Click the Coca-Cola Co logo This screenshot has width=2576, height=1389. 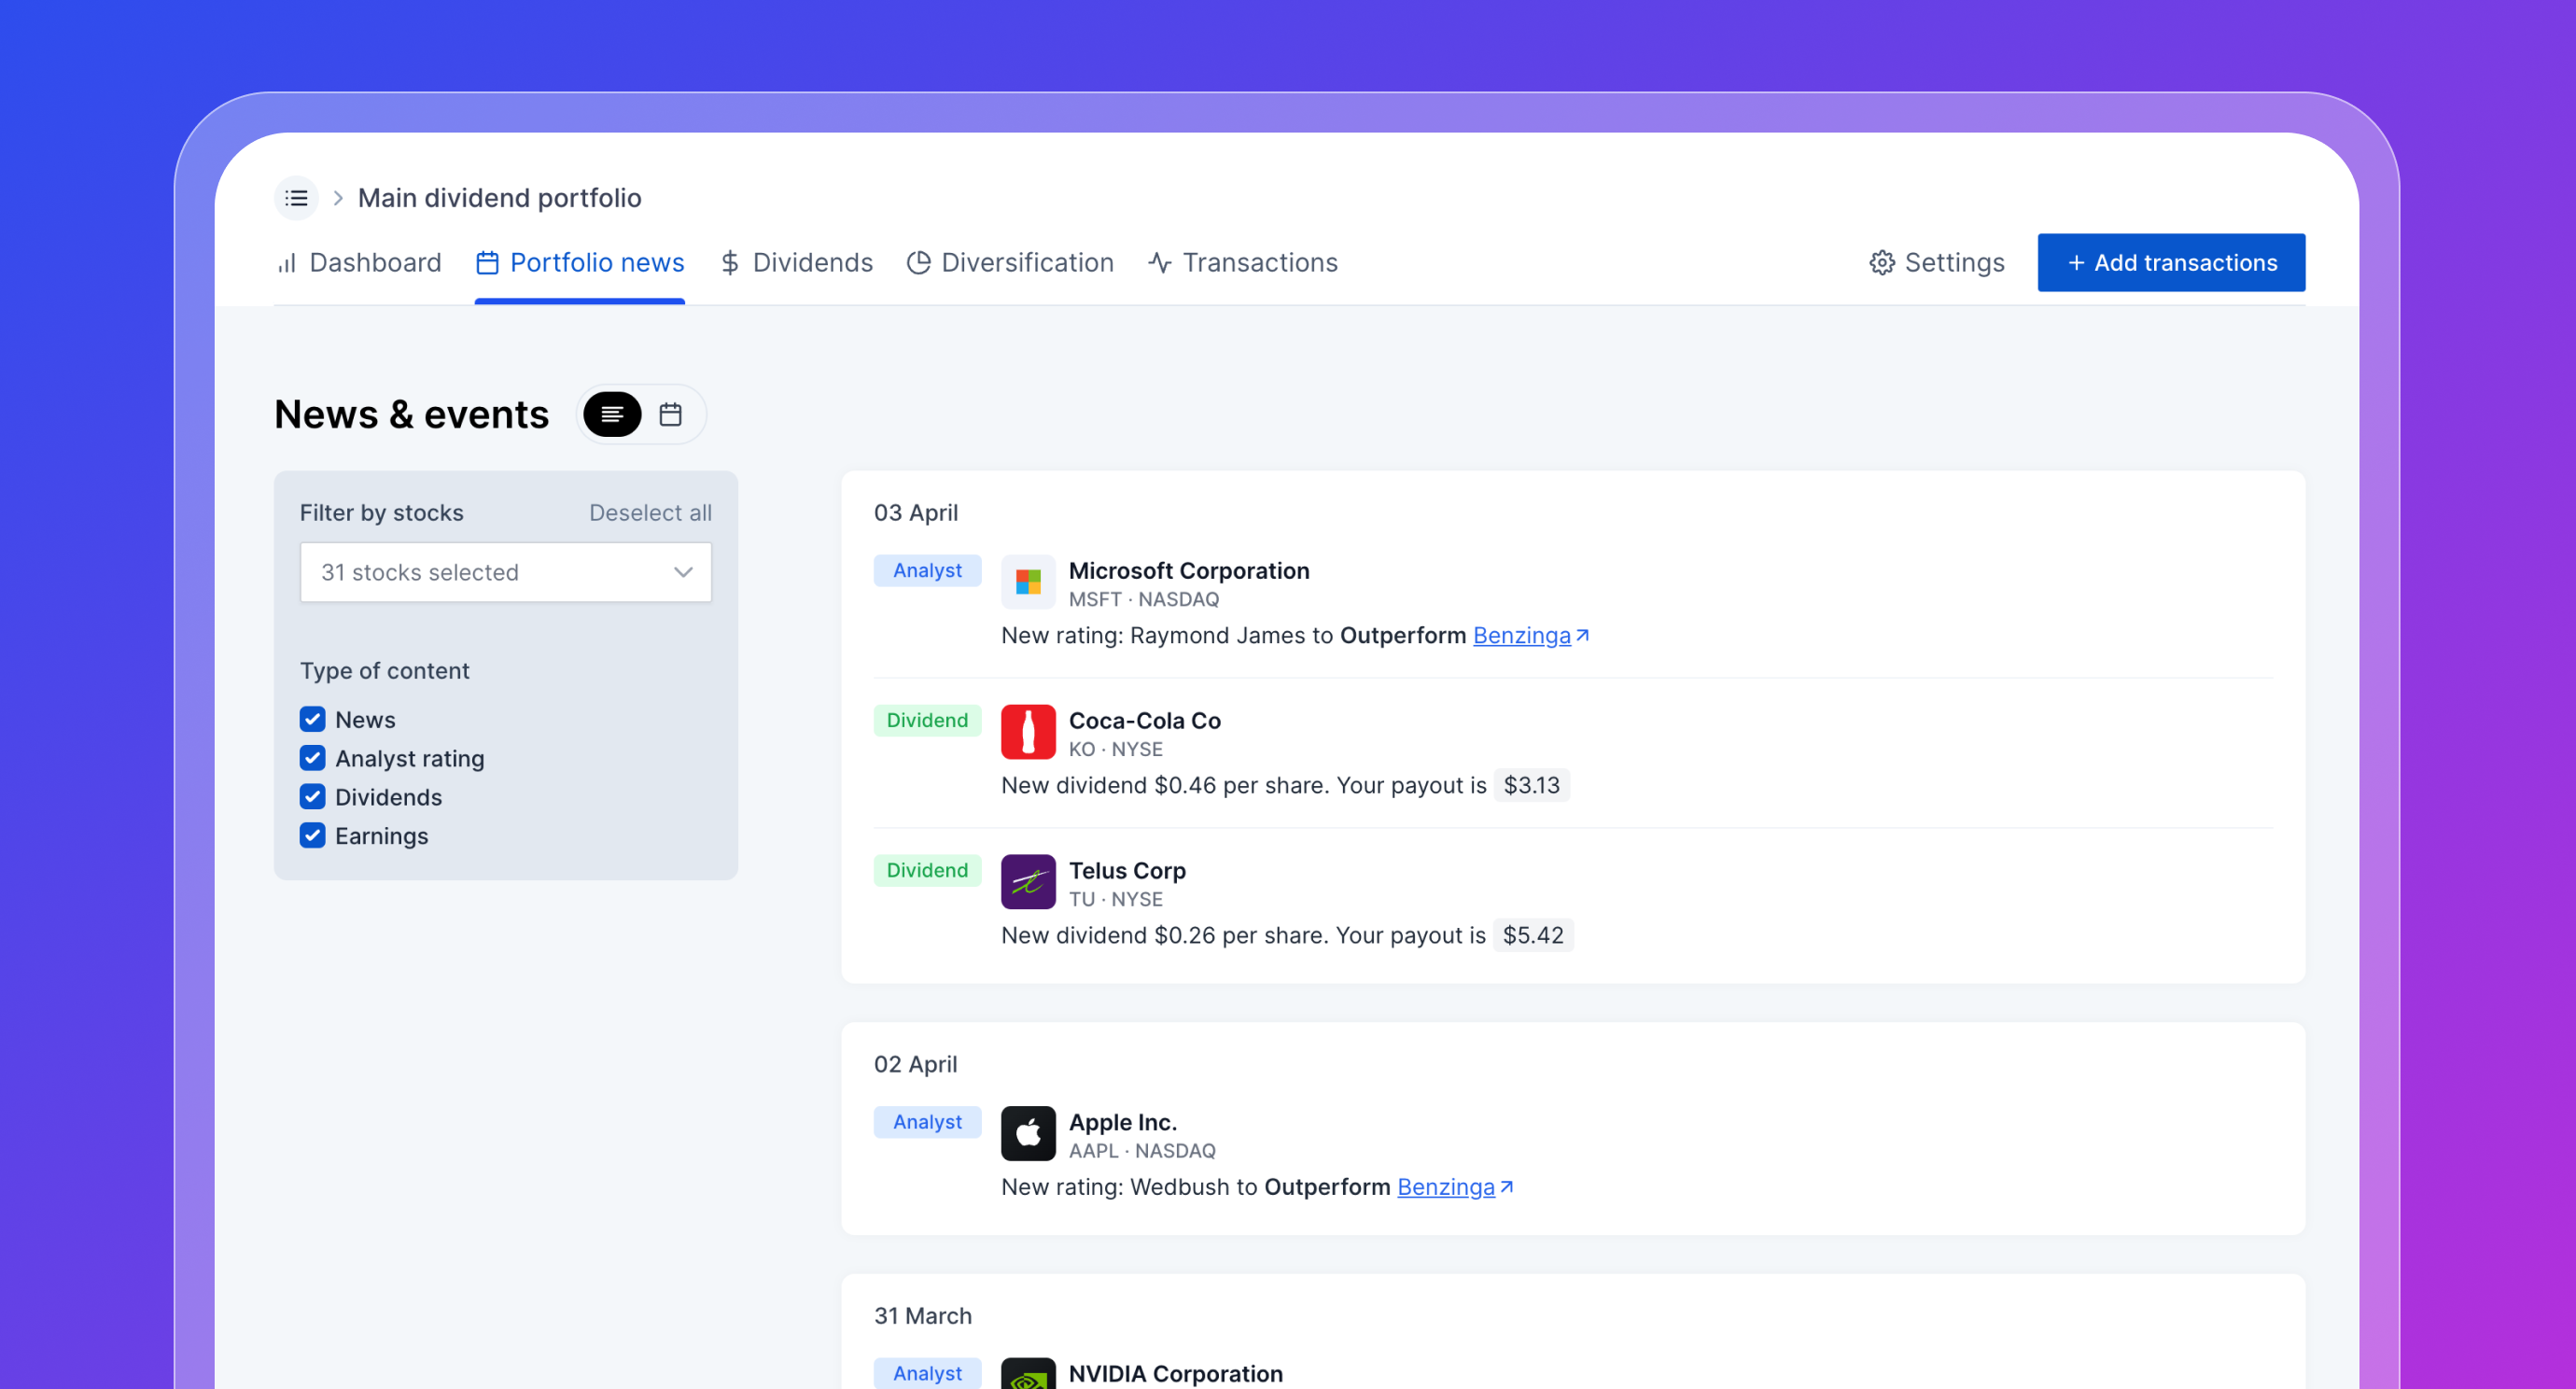(1027, 732)
